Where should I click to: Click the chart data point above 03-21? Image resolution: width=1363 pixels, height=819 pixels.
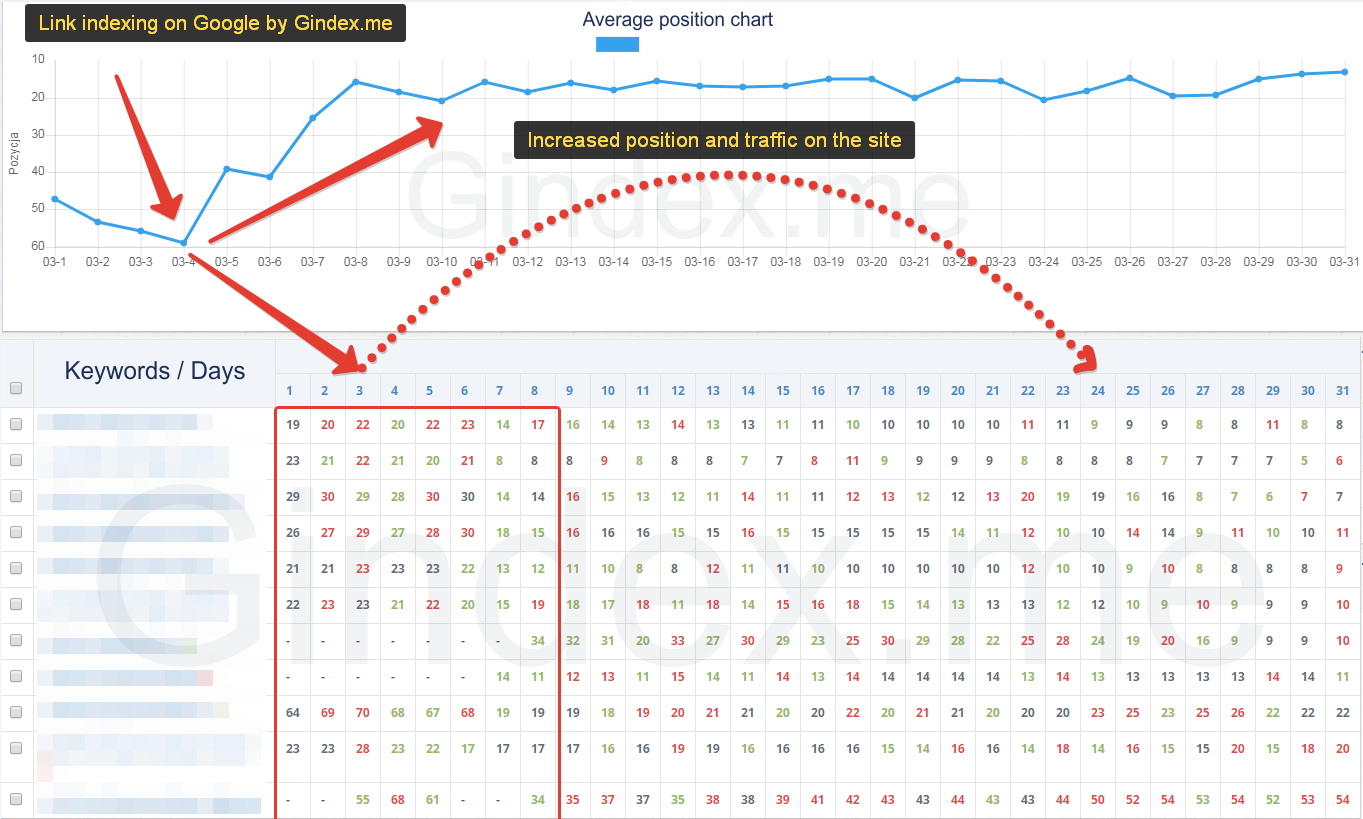914,98
